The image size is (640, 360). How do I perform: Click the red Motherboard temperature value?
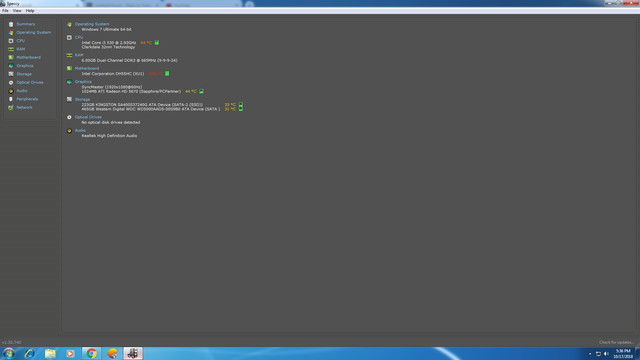tap(156, 74)
